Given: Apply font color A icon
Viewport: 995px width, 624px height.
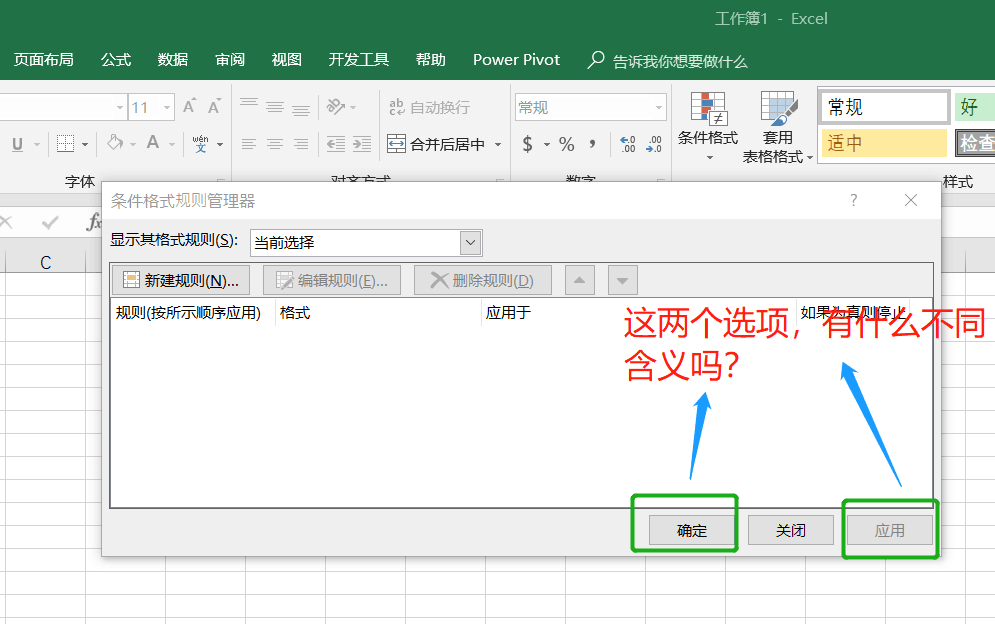Looking at the screenshot, I should pyautogui.click(x=153, y=143).
